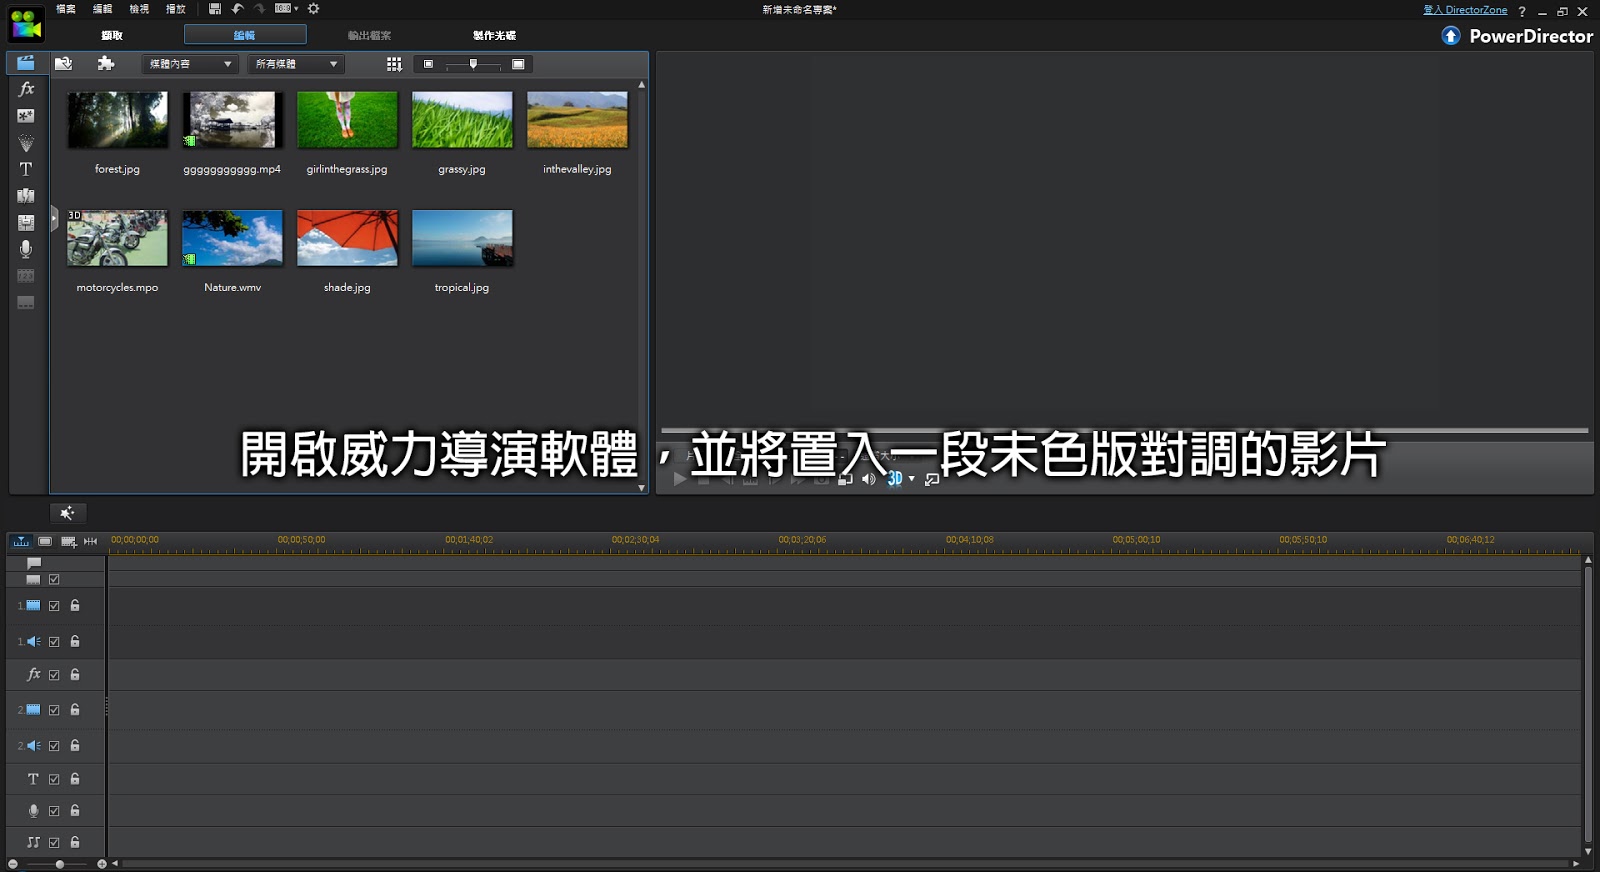Image resolution: width=1600 pixels, height=872 pixels.
Task: Click the redo arrow icon
Action: point(259,9)
